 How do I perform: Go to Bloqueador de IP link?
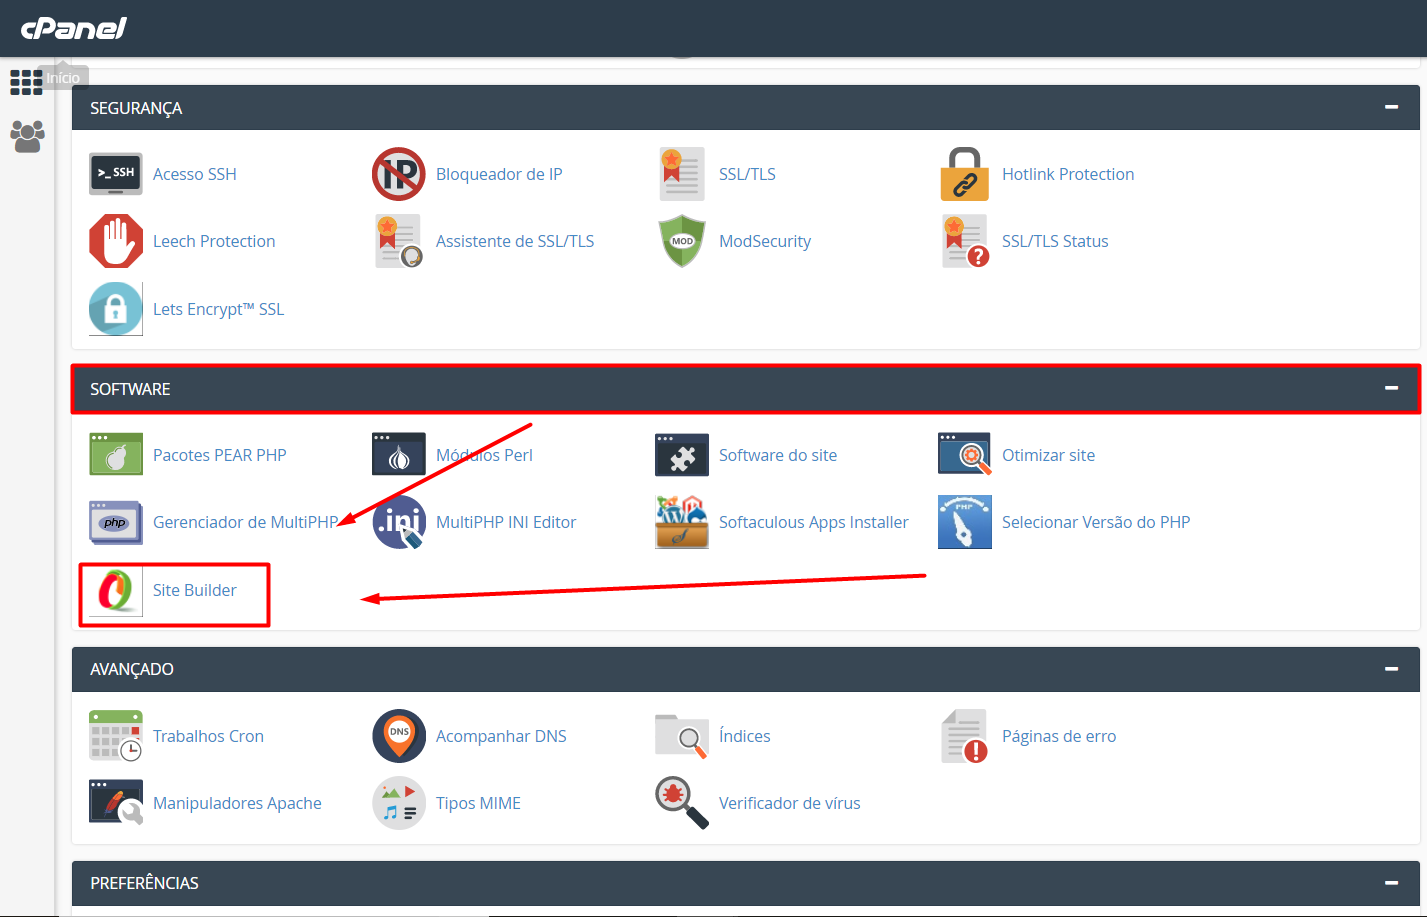499,174
